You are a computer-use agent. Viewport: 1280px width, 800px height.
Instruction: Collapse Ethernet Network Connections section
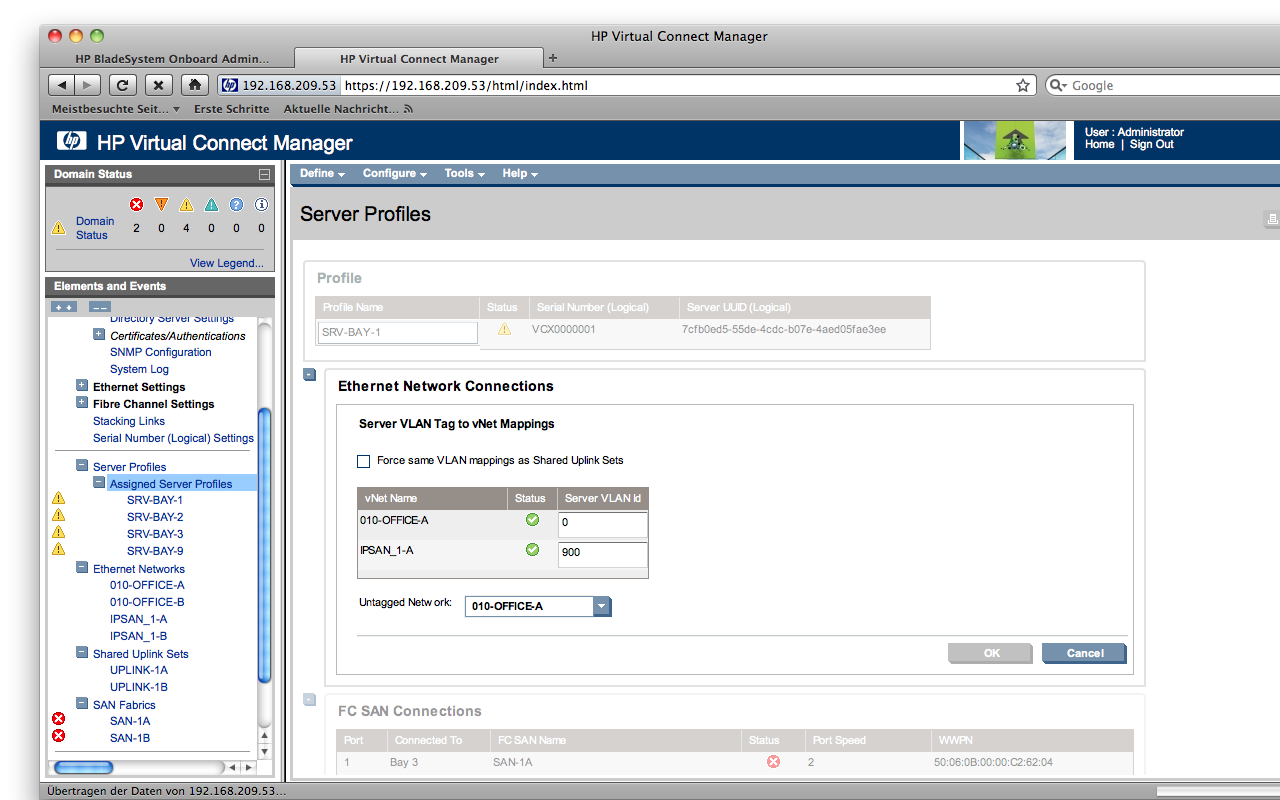tap(310, 375)
